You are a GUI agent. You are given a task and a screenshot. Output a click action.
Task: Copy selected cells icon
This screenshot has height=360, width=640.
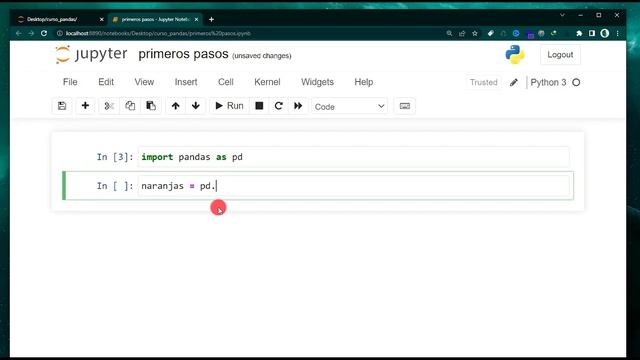130,106
